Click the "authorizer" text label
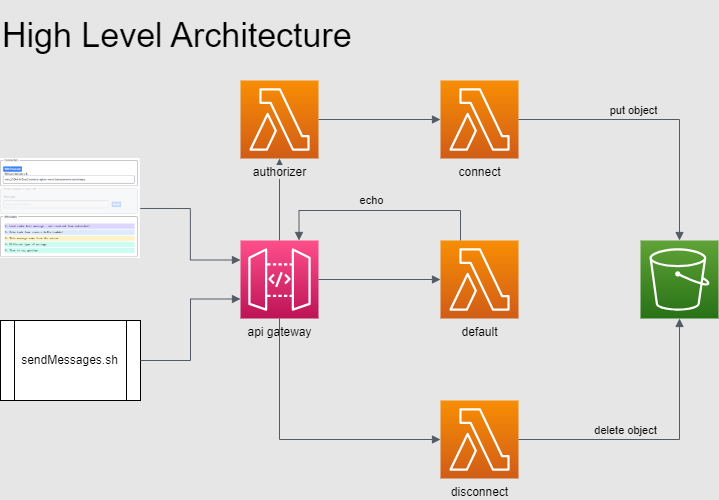The width and height of the screenshot is (719, 500). (279, 172)
